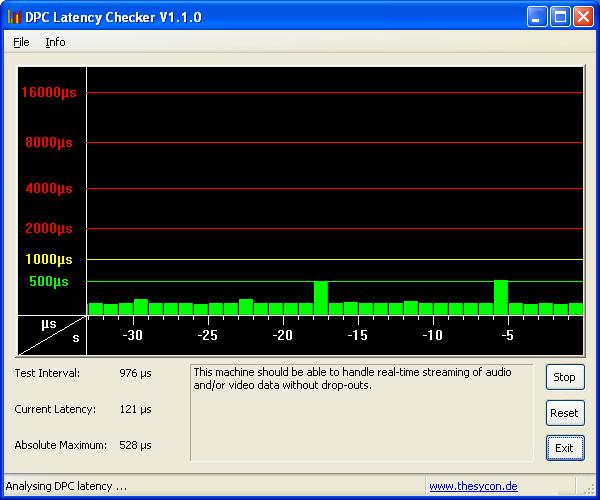Click the Exit button
Viewport: 600px width, 500px height.
565,448
